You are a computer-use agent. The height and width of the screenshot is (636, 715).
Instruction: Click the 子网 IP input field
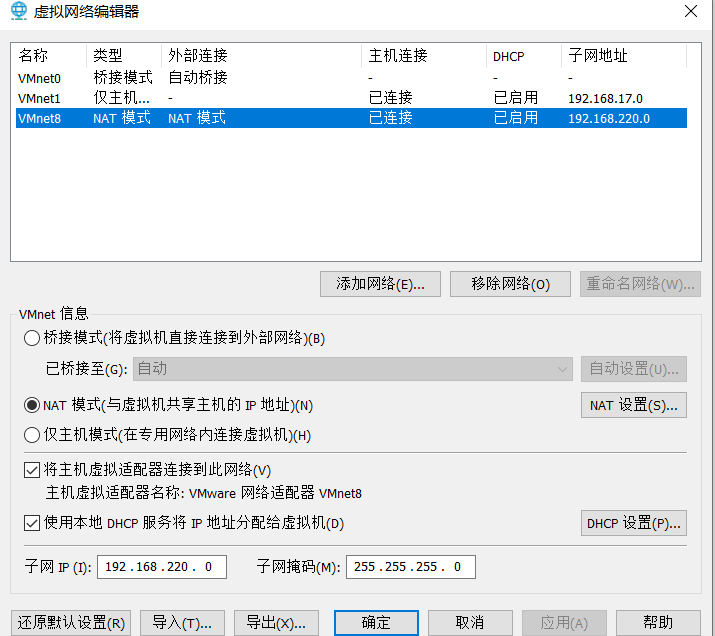point(162,567)
